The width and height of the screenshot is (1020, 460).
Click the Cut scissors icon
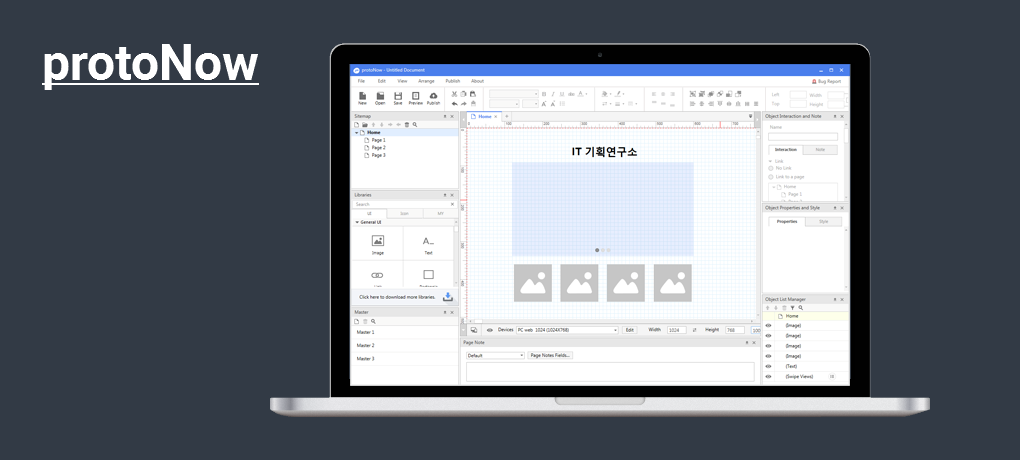pos(454,94)
